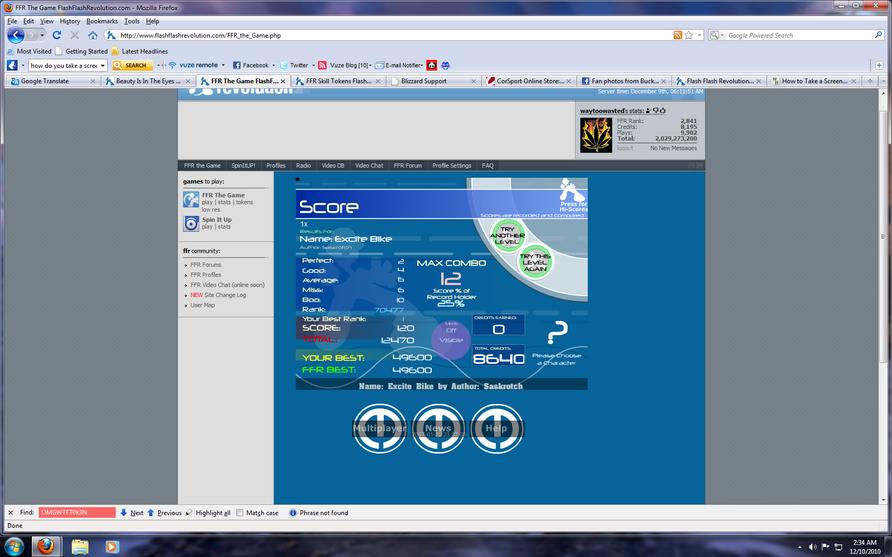Image resolution: width=892 pixels, height=557 pixels.
Task: Click the green Try Another Level circle
Action: (507, 236)
